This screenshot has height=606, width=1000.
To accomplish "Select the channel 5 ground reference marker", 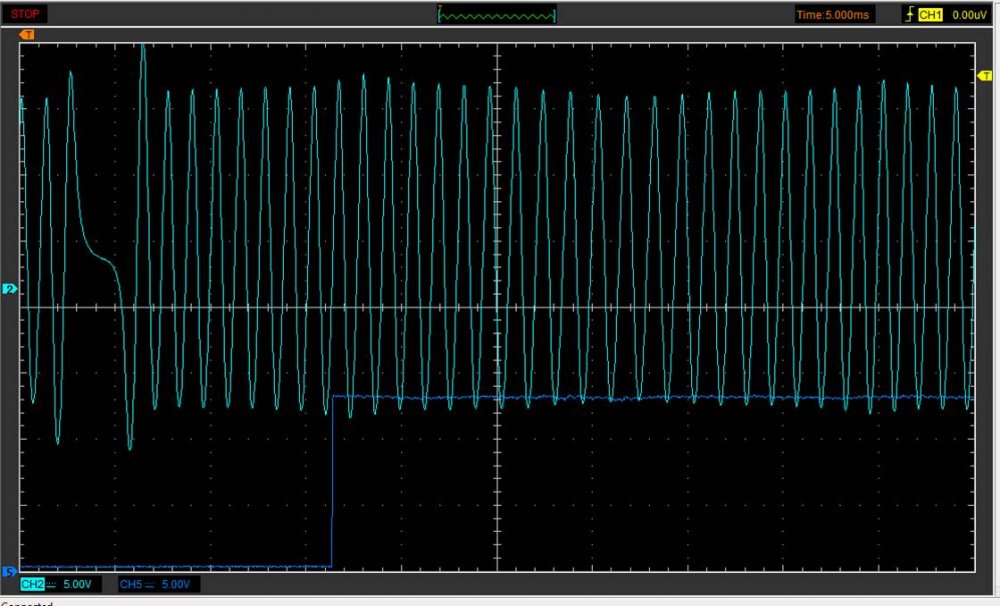I will (10, 572).
